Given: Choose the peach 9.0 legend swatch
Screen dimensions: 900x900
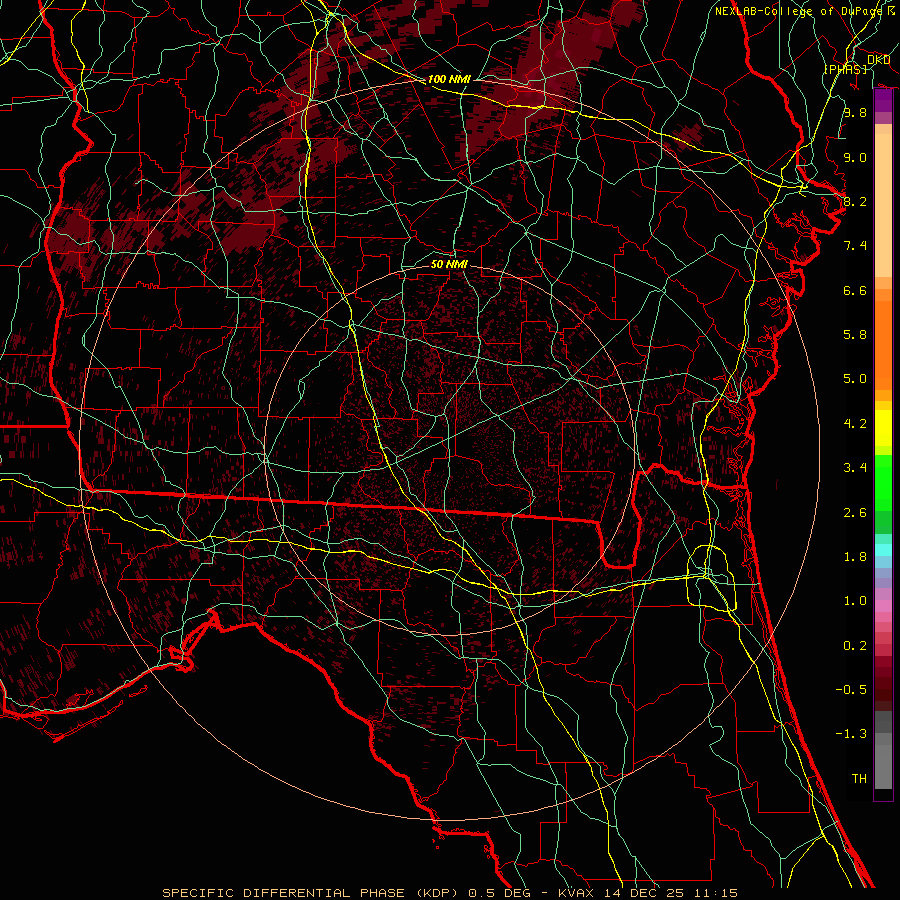Looking at the screenshot, I should pyautogui.click(x=883, y=157).
